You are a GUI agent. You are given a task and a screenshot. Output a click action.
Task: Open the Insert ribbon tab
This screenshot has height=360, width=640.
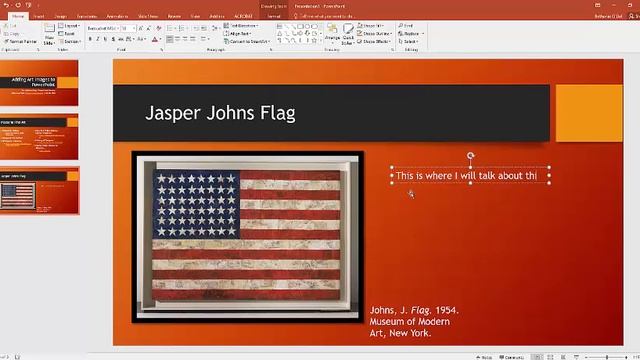(x=39, y=16)
